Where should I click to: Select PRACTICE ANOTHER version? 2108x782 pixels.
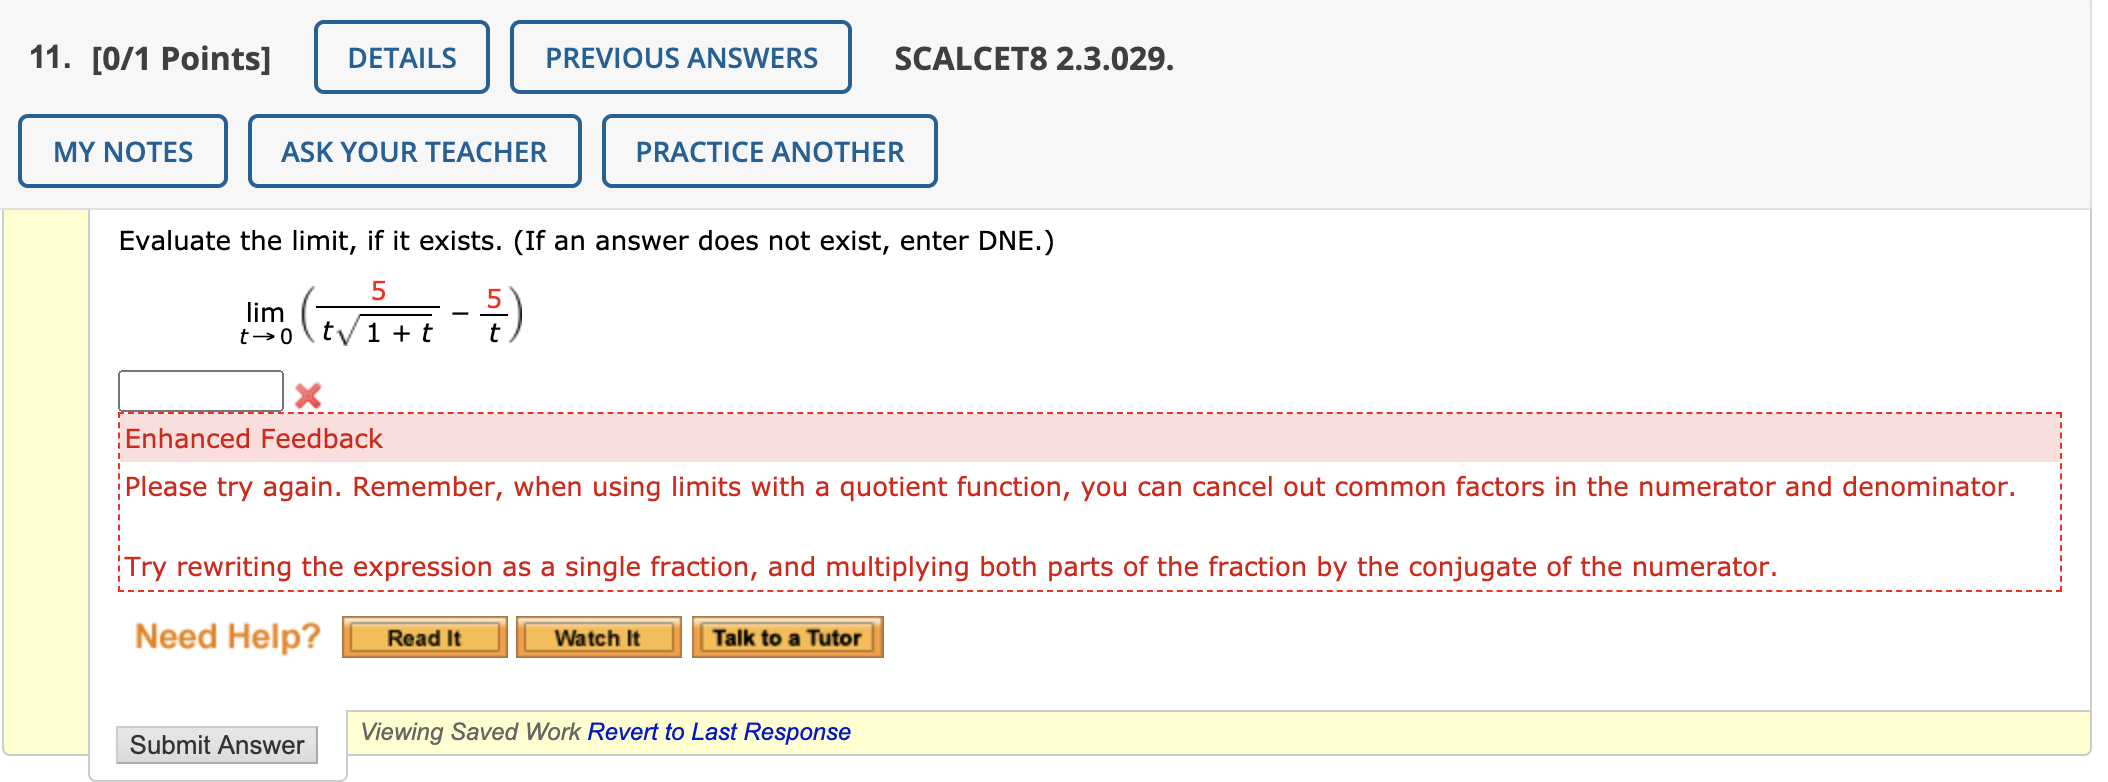pos(769,151)
